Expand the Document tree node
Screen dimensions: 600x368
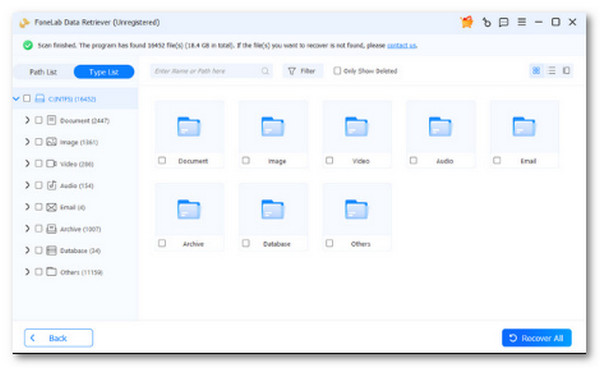pyautogui.click(x=27, y=120)
